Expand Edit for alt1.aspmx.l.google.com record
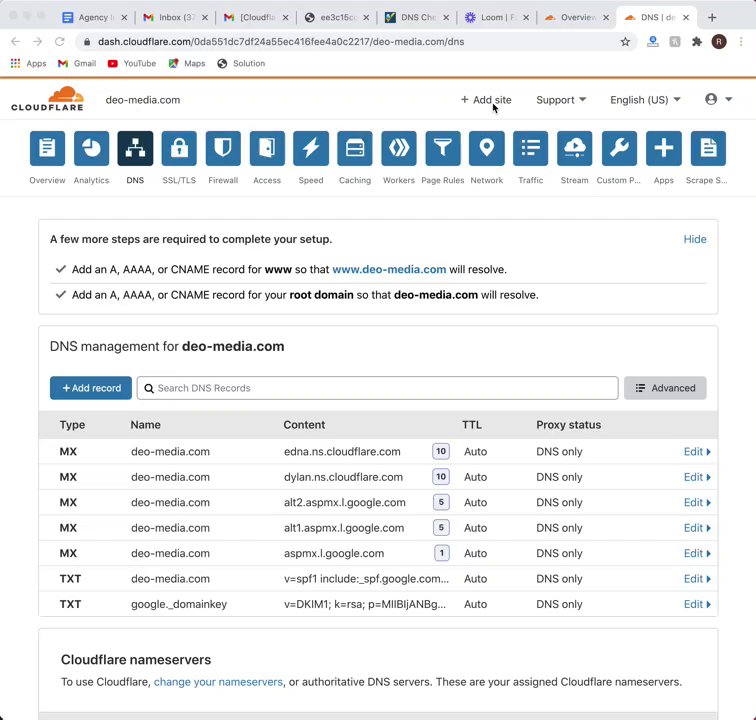The image size is (756, 720). tap(697, 528)
